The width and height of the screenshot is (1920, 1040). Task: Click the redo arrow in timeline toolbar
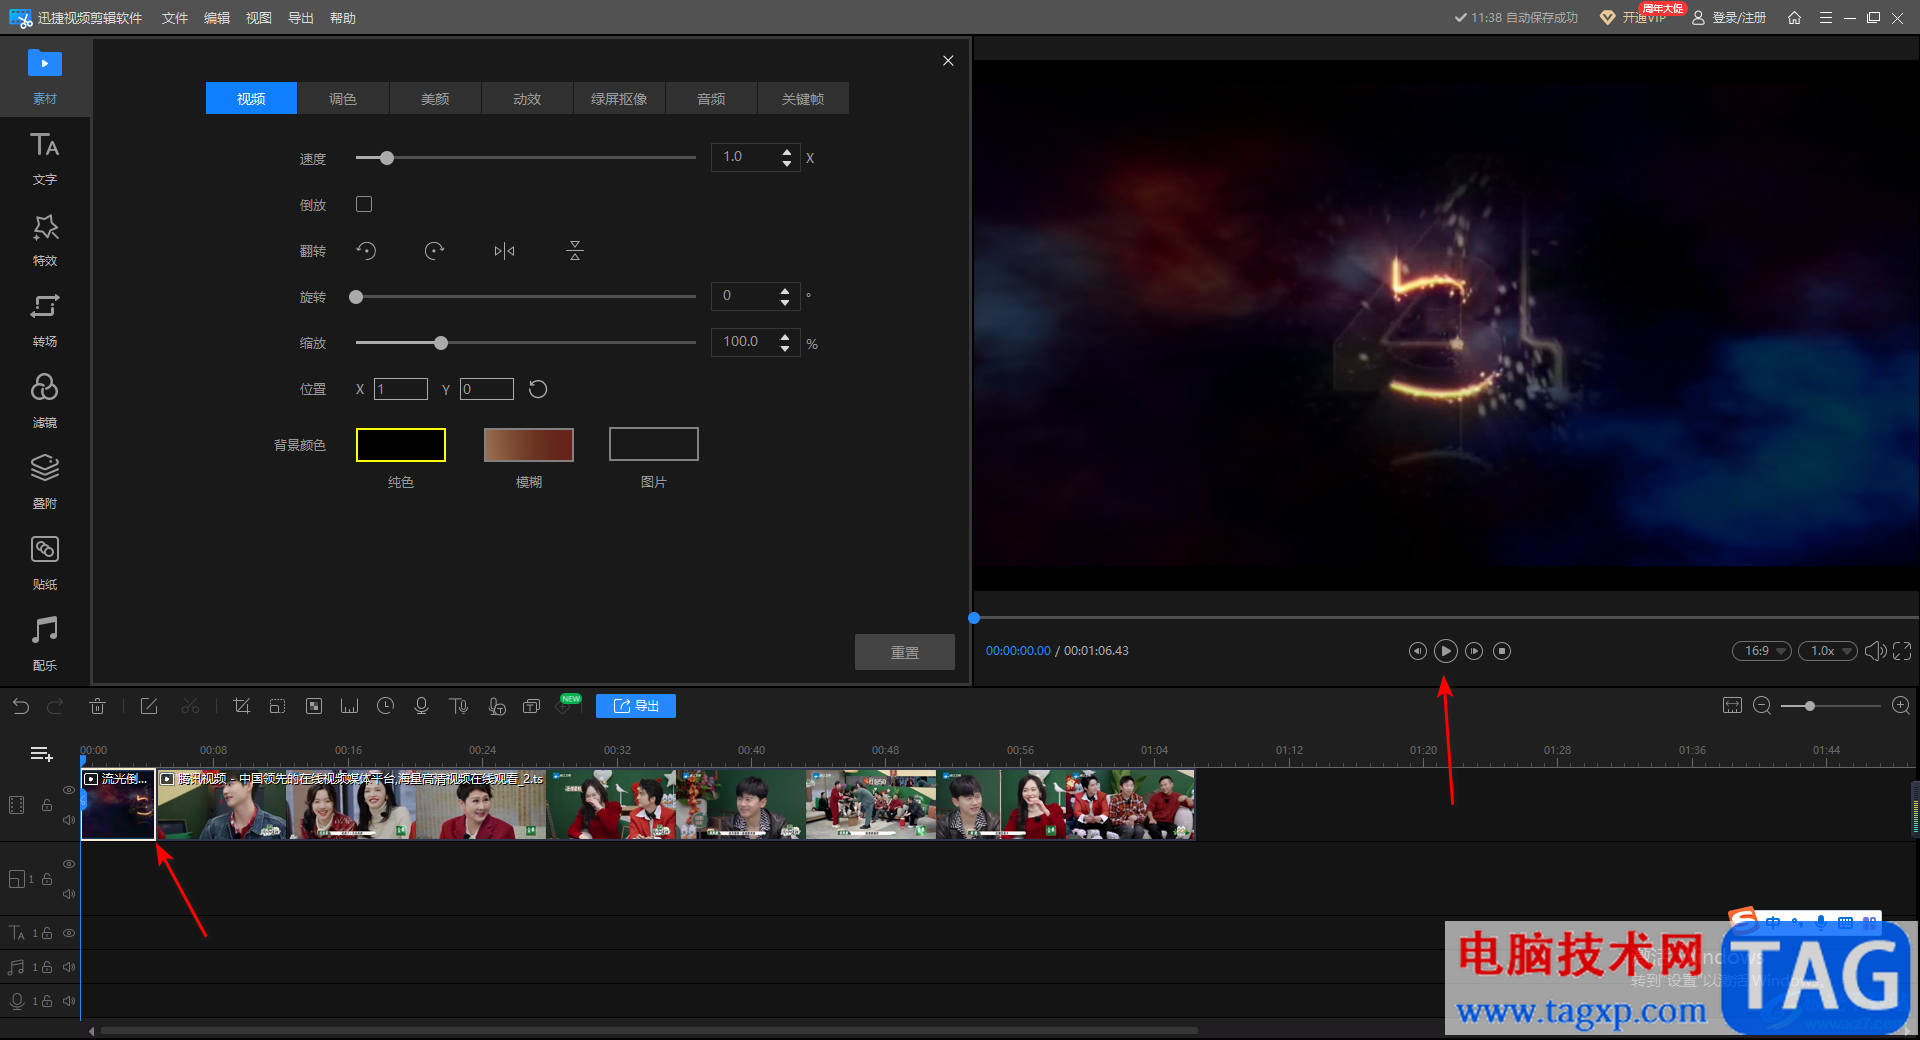[56, 706]
